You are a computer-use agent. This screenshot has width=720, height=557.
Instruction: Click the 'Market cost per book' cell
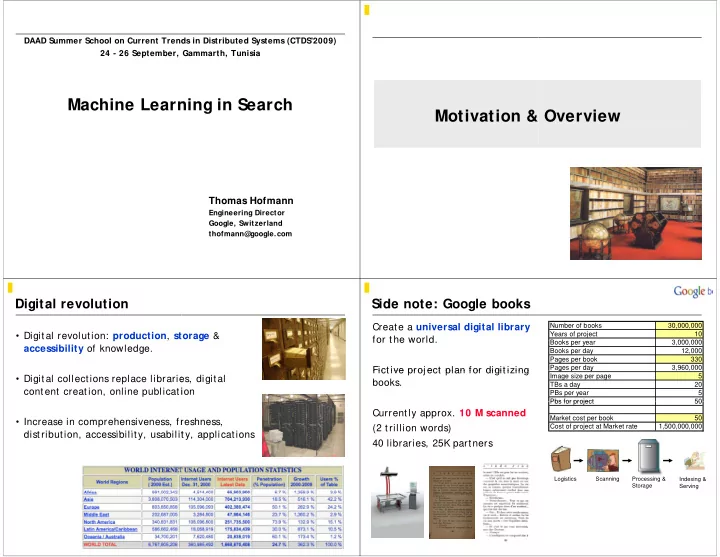(602, 418)
